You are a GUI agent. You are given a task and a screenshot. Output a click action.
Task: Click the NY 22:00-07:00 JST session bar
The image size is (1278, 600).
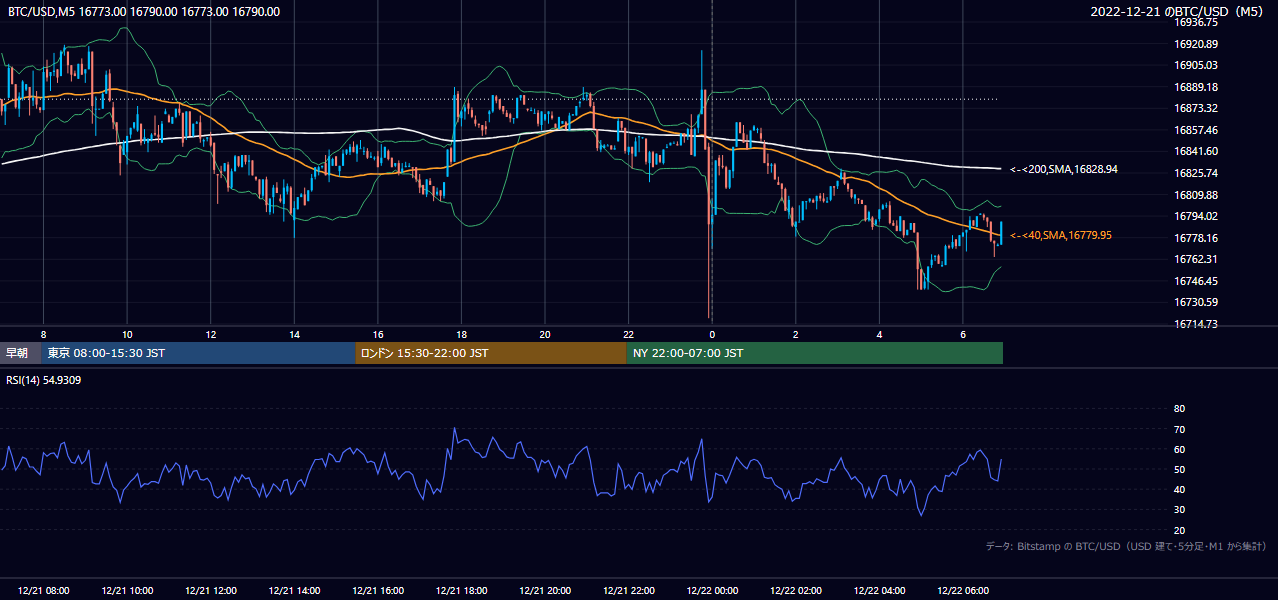click(815, 353)
